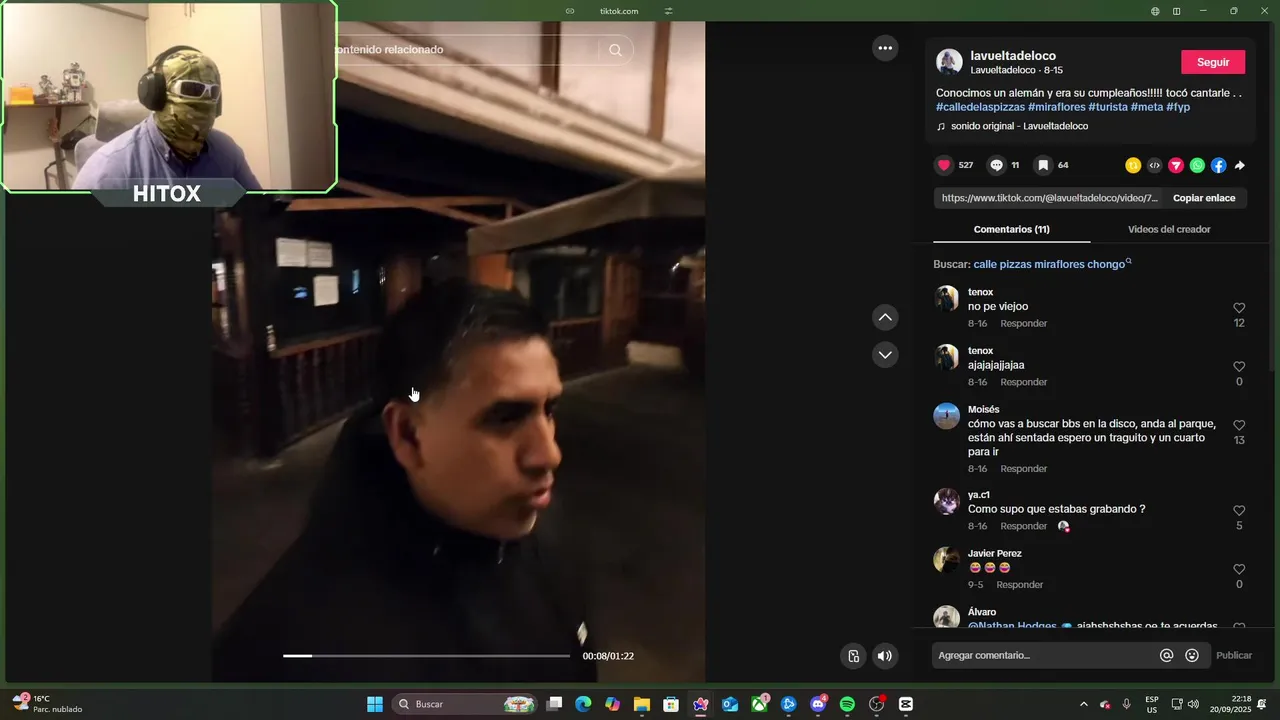Click the #fyp hashtag

(1178, 107)
